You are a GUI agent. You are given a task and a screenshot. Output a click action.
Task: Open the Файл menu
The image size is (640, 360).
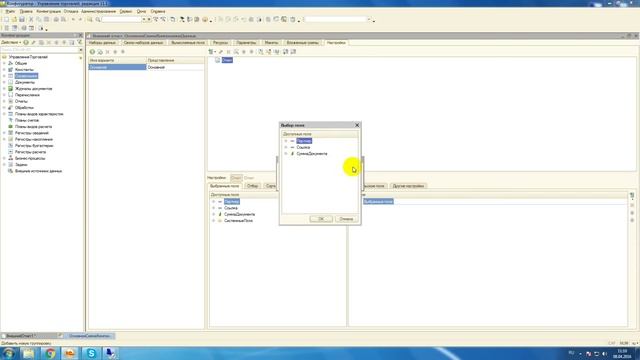point(10,11)
